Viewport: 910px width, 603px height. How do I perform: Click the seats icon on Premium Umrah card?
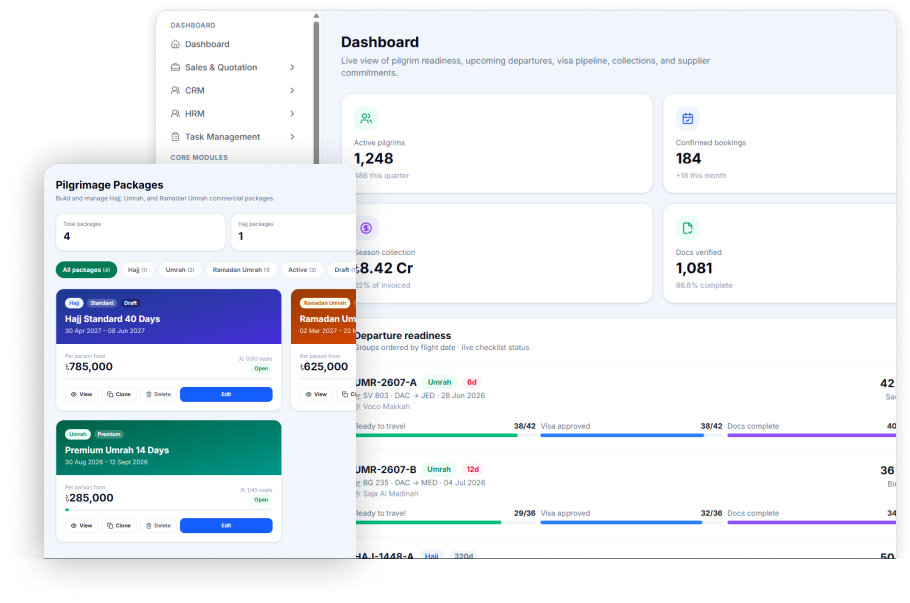(243, 490)
